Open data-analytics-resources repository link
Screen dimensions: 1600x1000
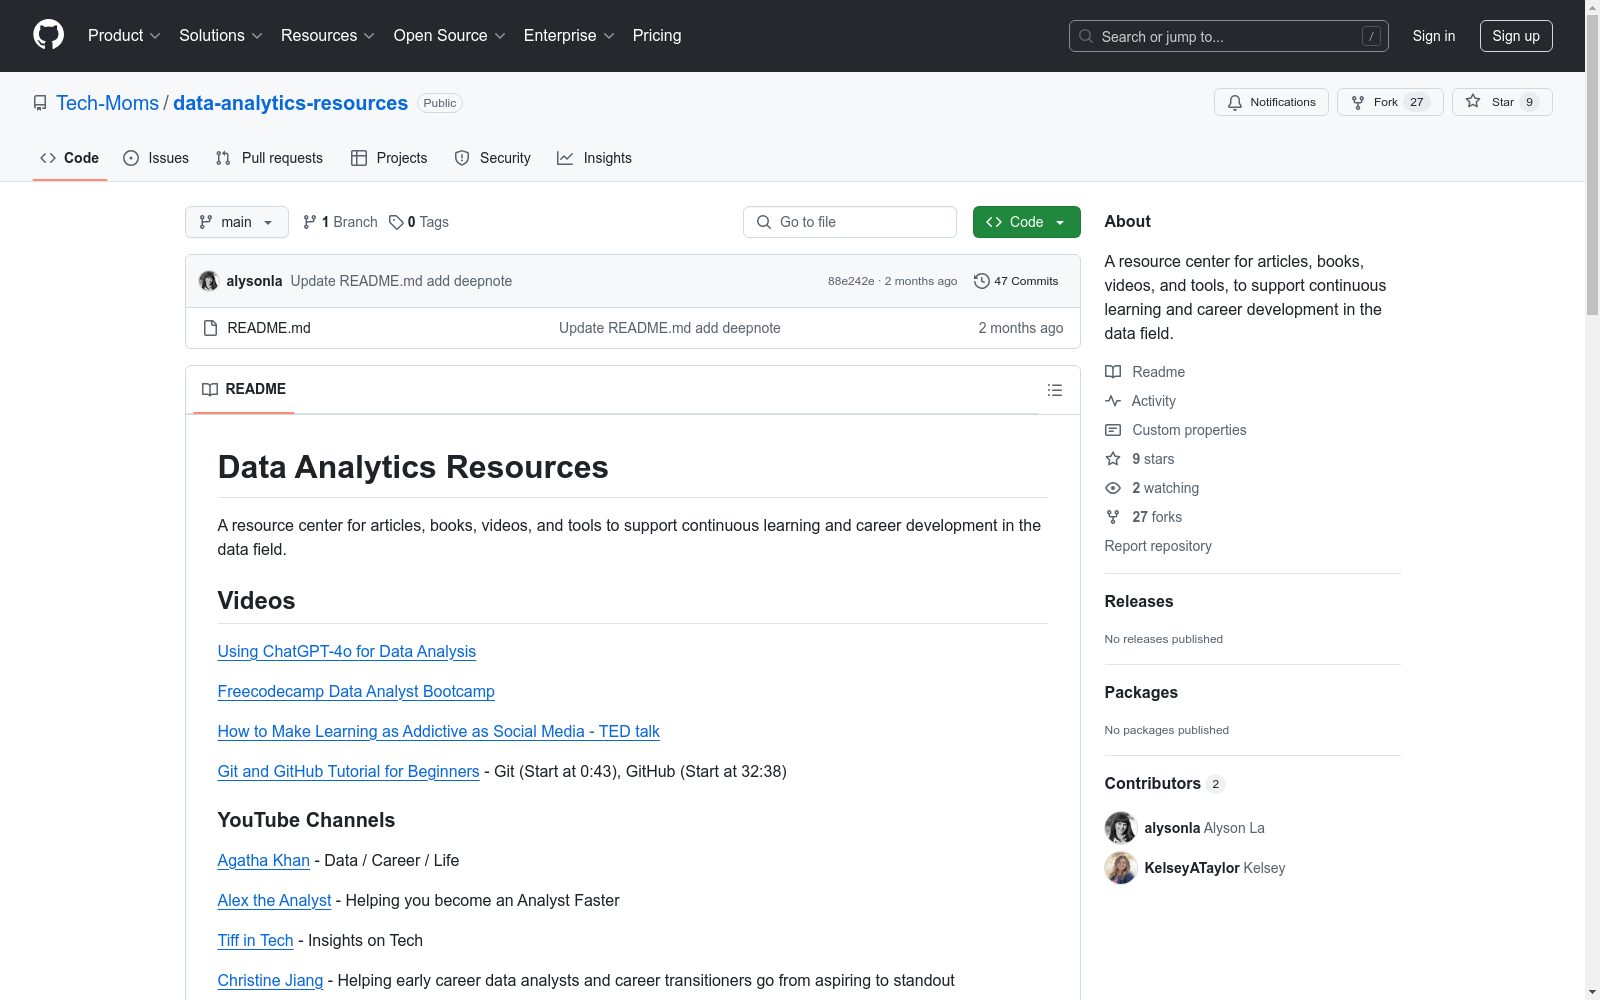tap(290, 103)
